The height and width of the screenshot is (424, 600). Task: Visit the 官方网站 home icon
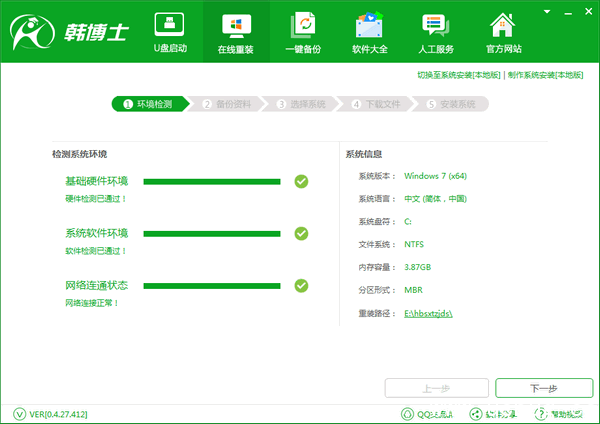503,26
